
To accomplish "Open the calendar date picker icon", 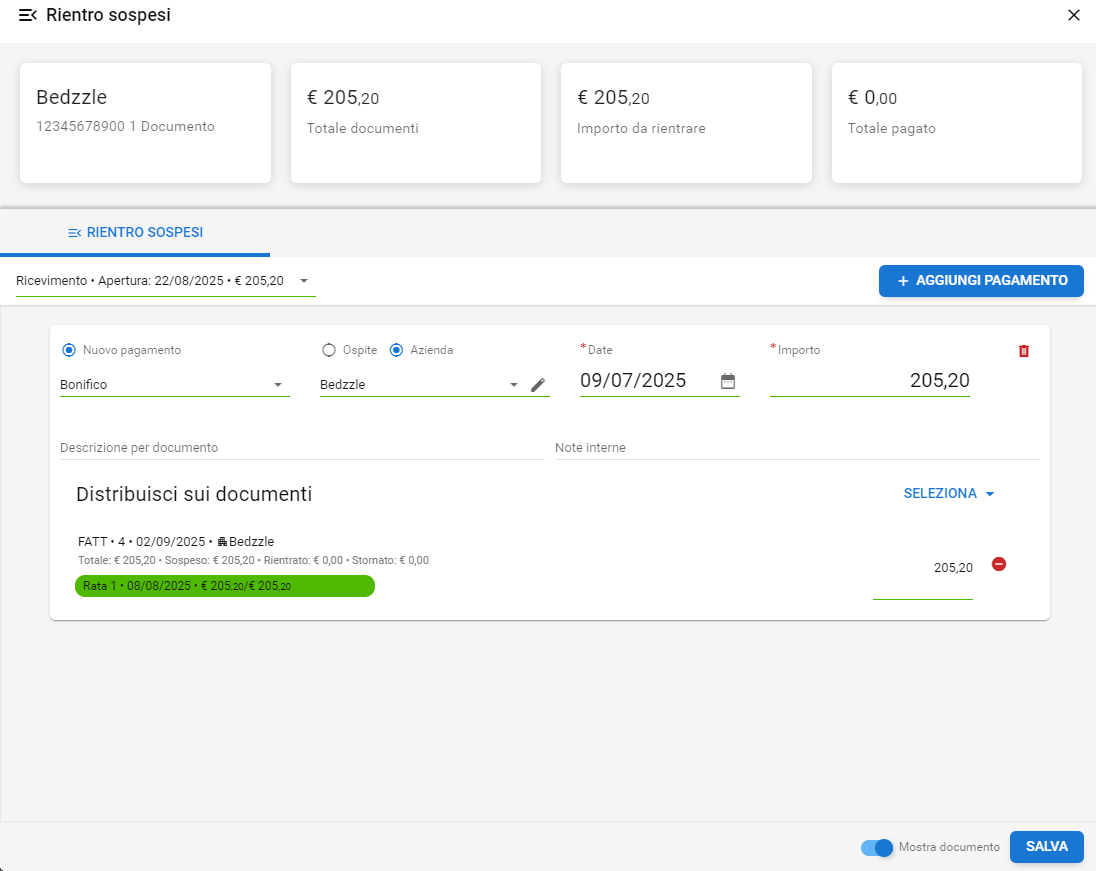I will (x=728, y=381).
